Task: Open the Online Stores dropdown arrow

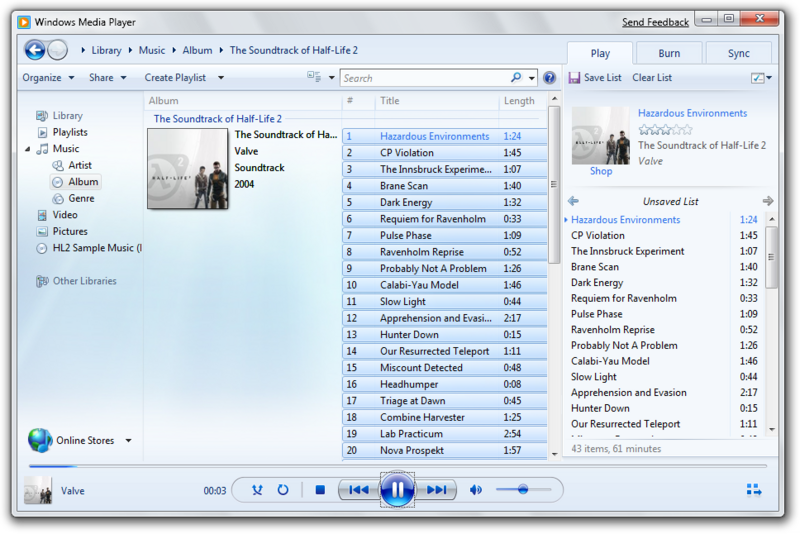Action: pyautogui.click(x=129, y=440)
